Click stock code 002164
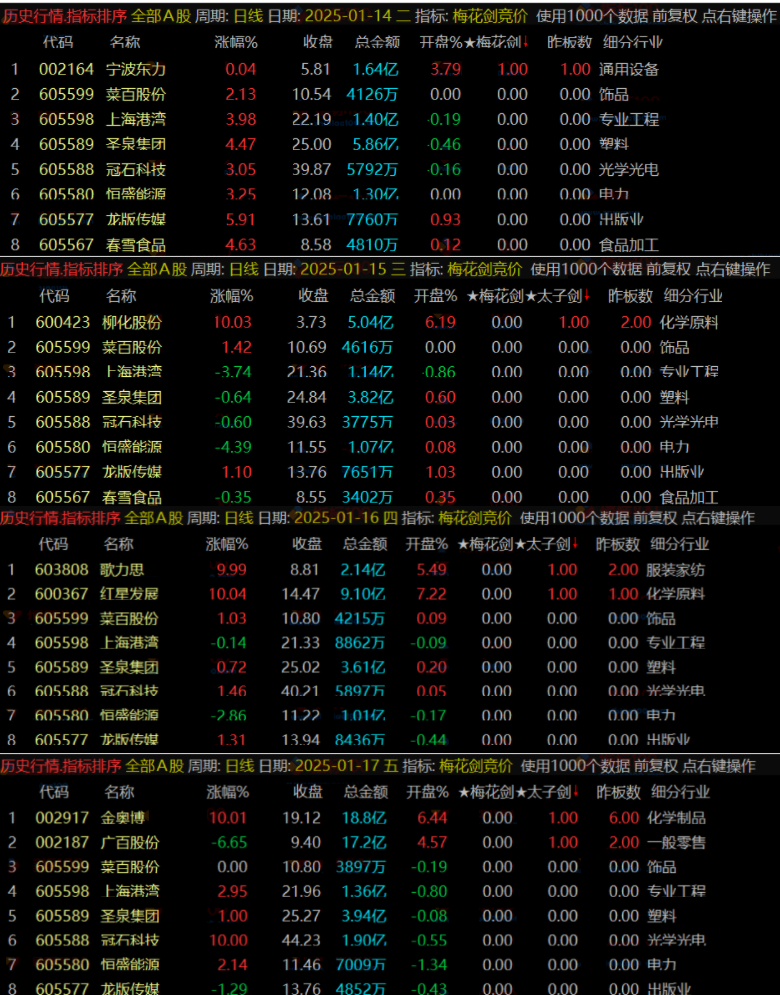This screenshot has height=995, width=780. pos(66,69)
